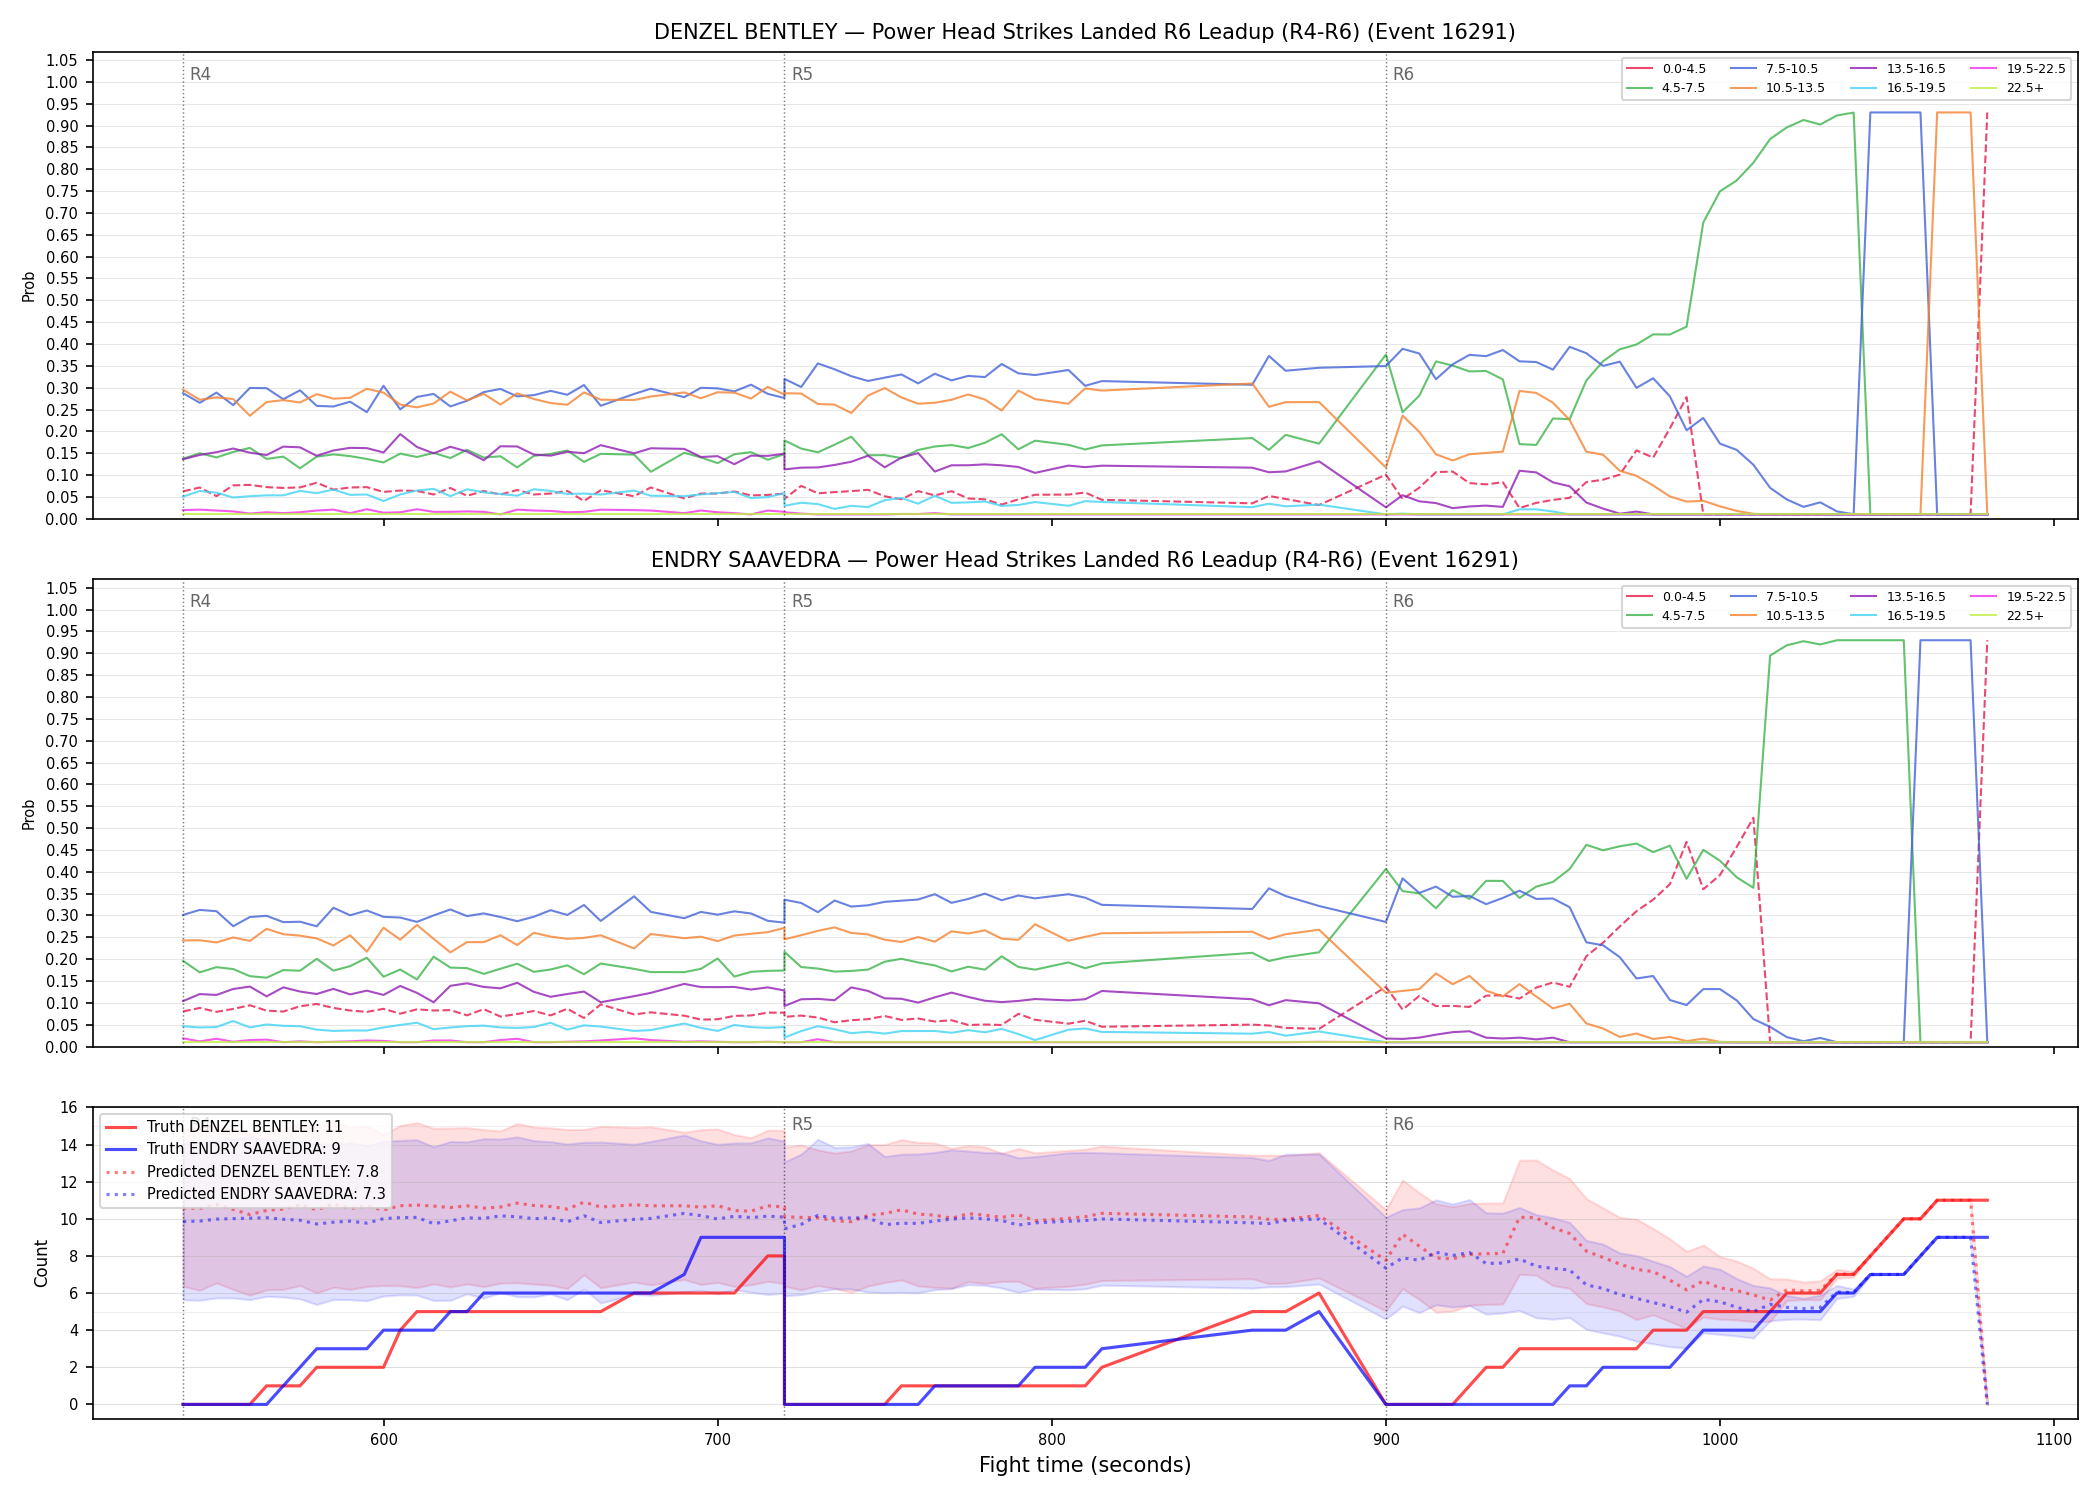Click the 14 tick on the Count axis
Screen dimensions: 2100x1500
[69, 1145]
